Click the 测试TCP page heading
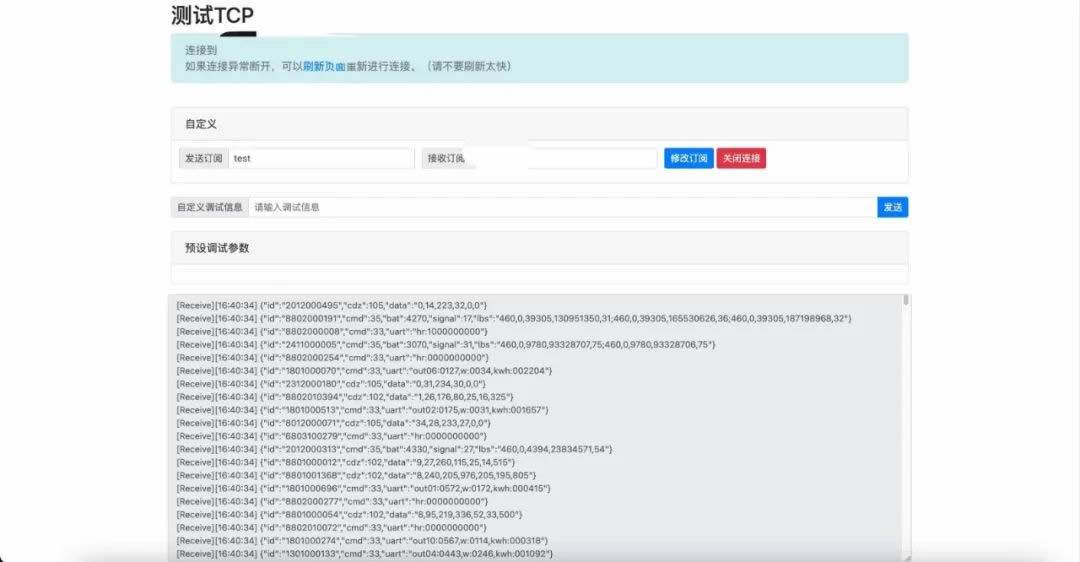This screenshot has height=562, width=1080. point(213,15)
